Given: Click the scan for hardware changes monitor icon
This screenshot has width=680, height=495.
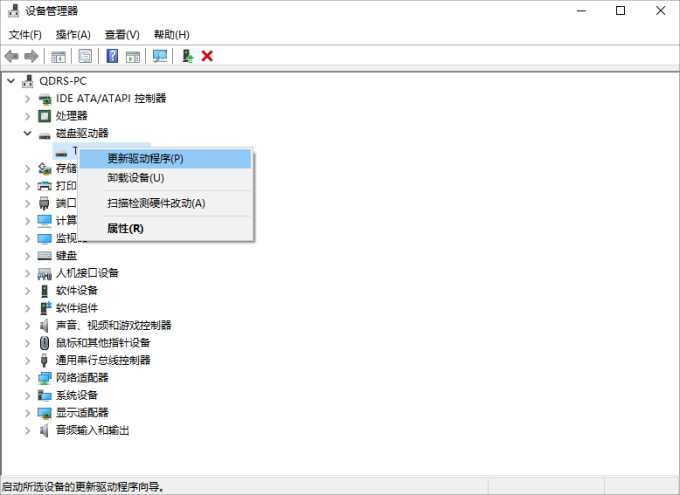Looking at the screenshot, I should 160,56.
